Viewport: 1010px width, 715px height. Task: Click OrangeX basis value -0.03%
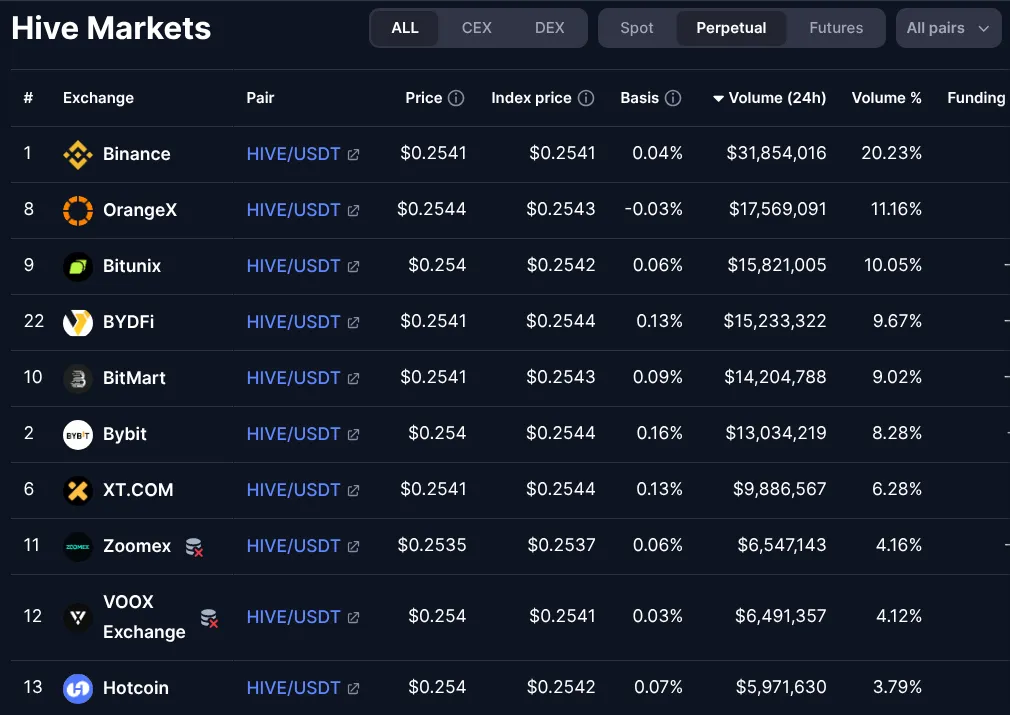[x=654, y=209]
